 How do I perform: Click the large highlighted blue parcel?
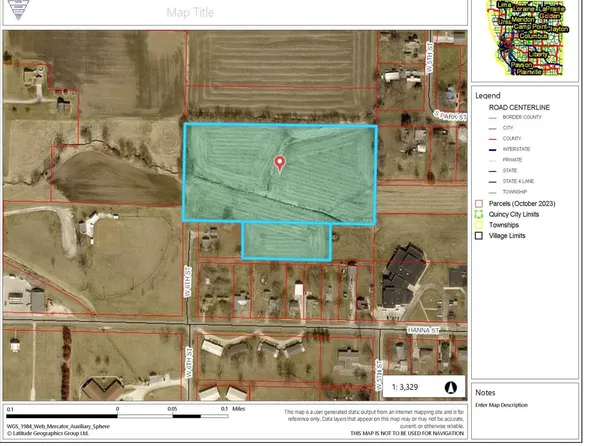coord(280,173)
